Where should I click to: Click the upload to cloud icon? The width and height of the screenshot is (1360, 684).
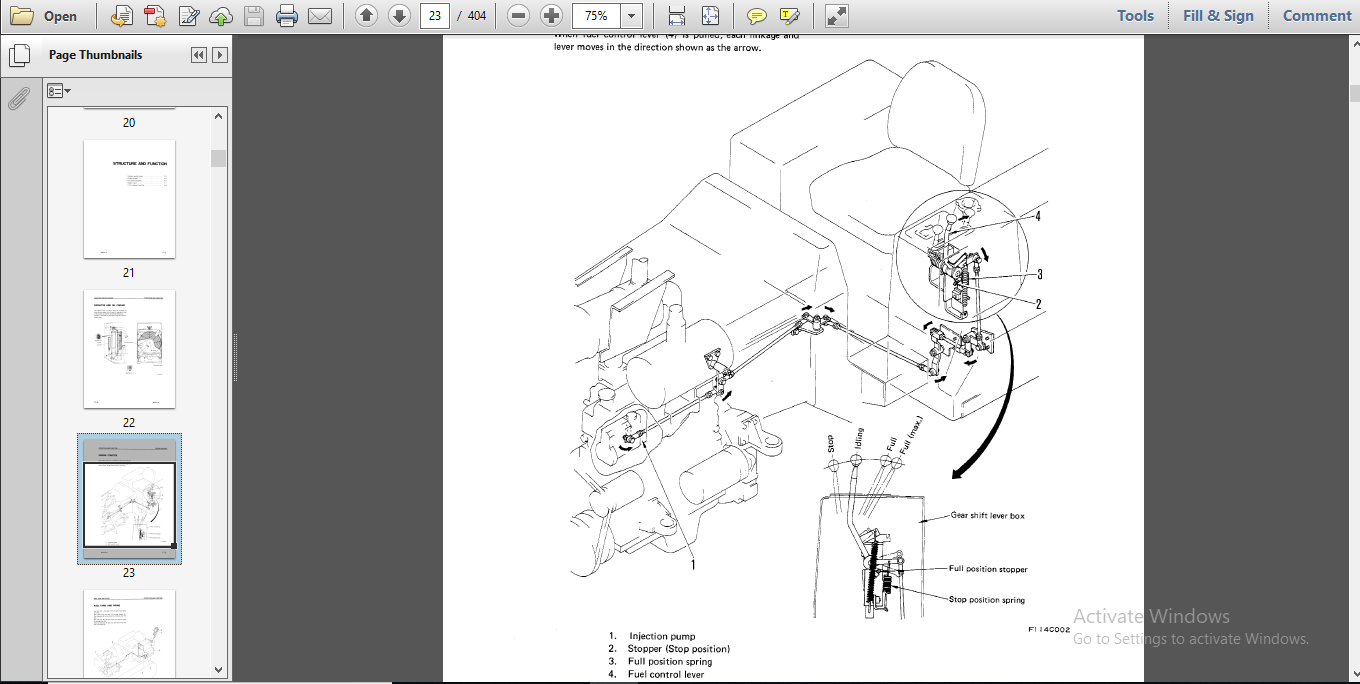221,16
